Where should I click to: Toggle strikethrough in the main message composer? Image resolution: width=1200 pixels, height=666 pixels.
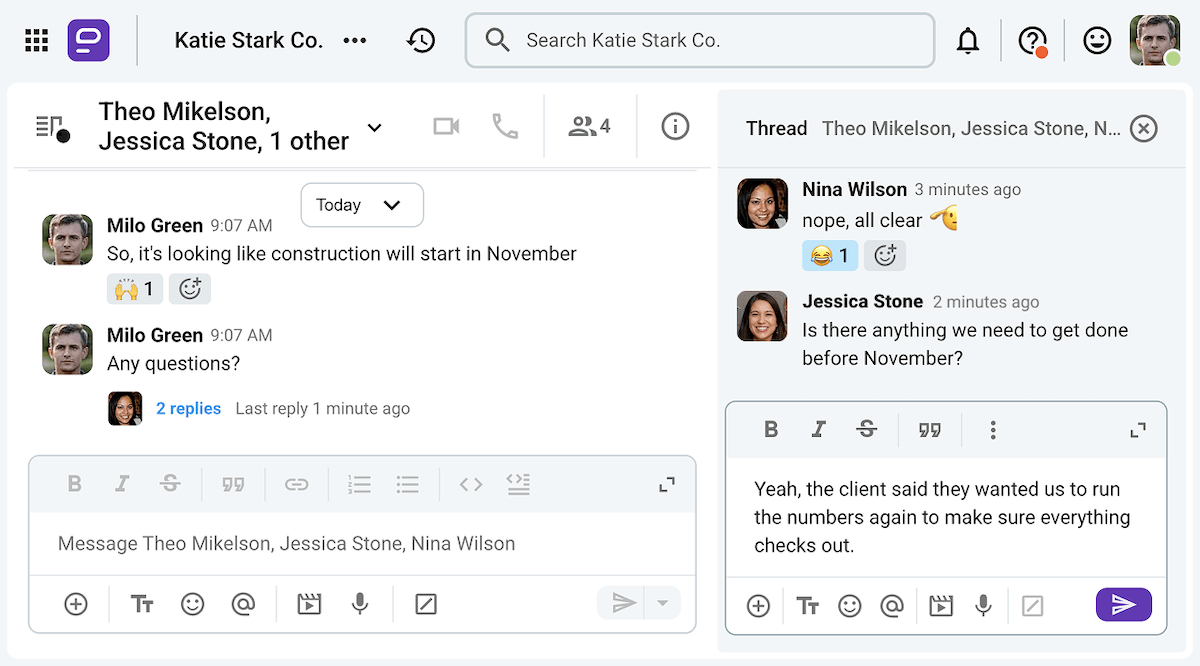coord(170,483)
